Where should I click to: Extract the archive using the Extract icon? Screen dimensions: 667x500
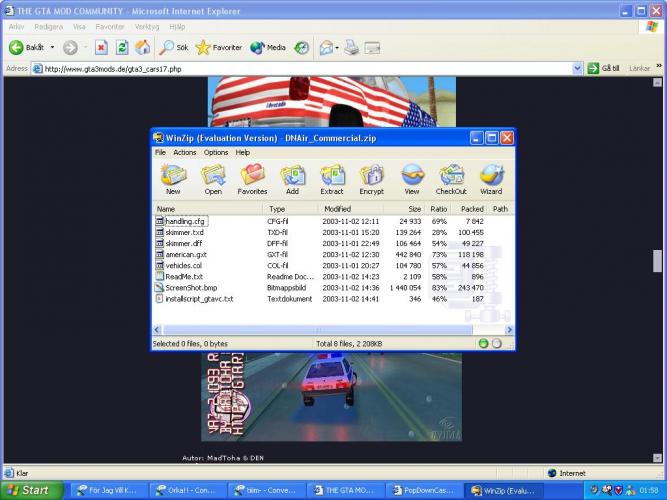[x=332, y=178]
